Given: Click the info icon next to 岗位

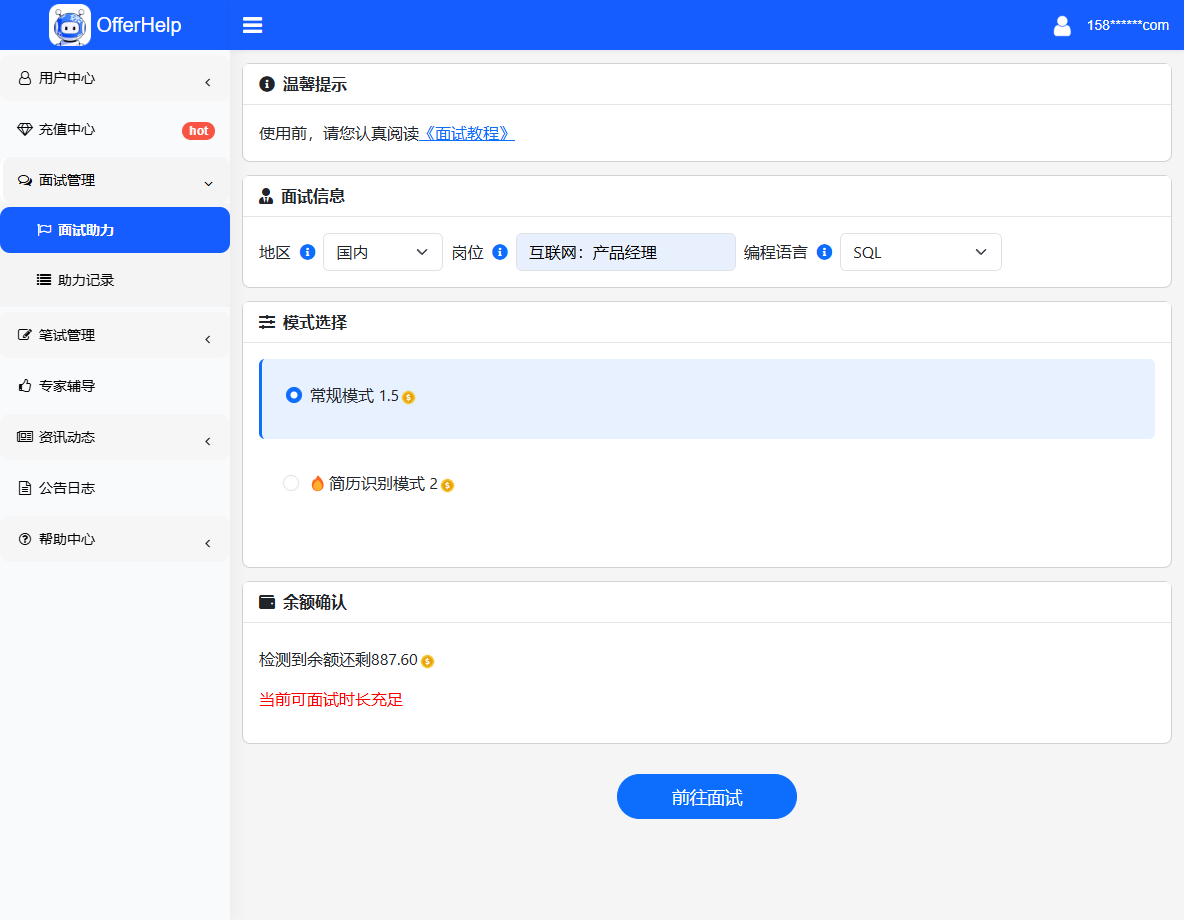Looking at the screenshot, I should tap(500, 252).
